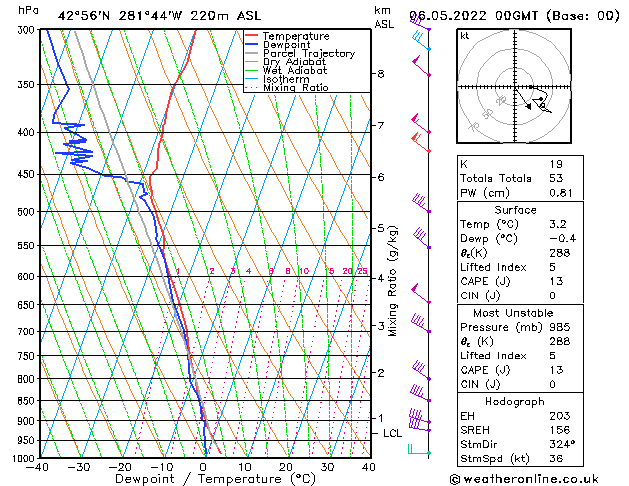Click the Most Unstable Pressure value 985
This screenshot has width=629, height=486.
(x=560, y=327)
